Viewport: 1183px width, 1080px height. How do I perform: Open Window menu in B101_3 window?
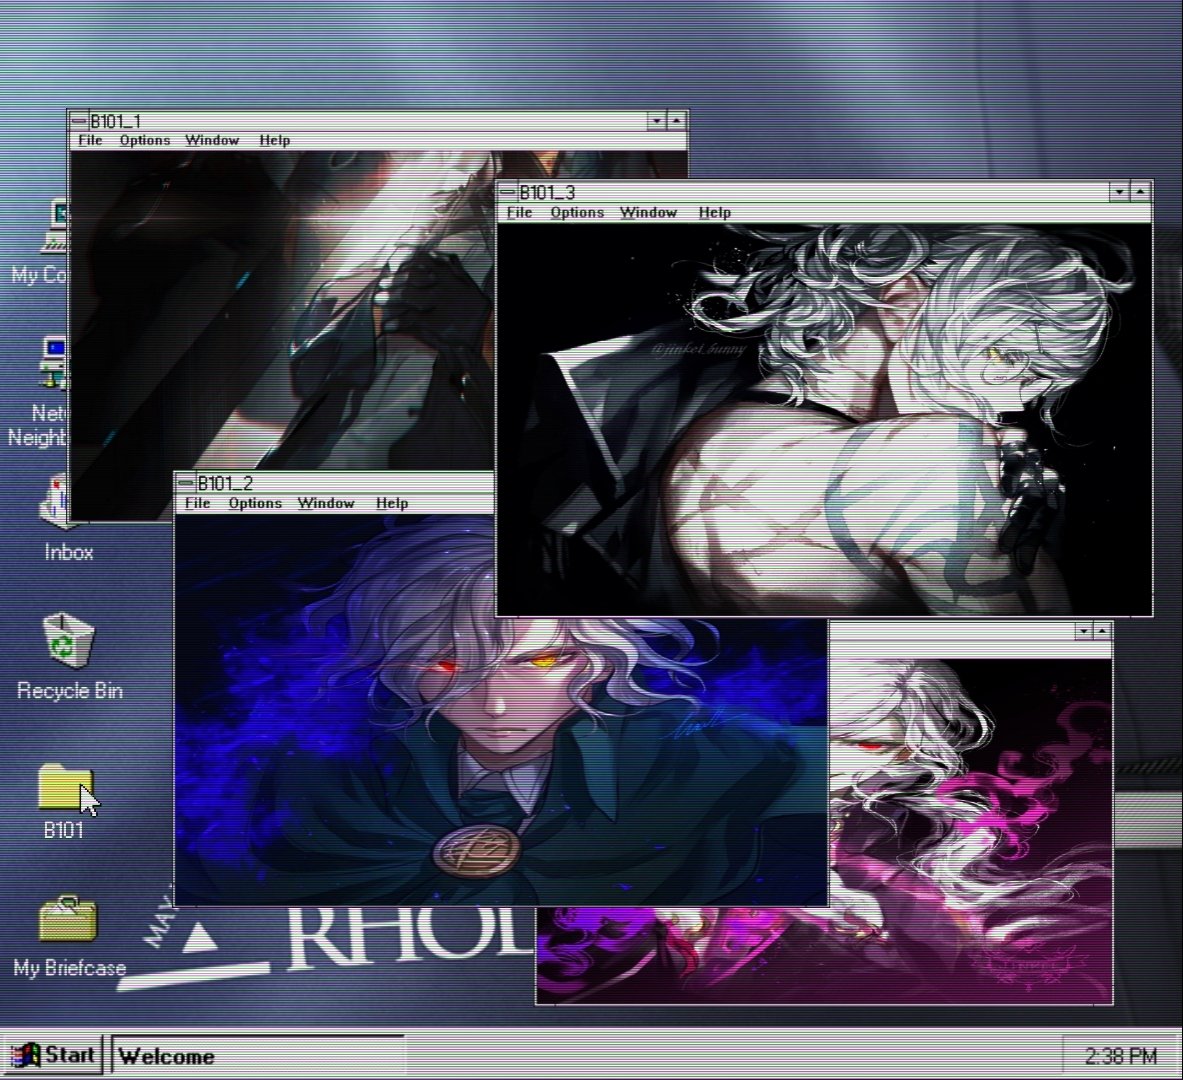(648, 213)
